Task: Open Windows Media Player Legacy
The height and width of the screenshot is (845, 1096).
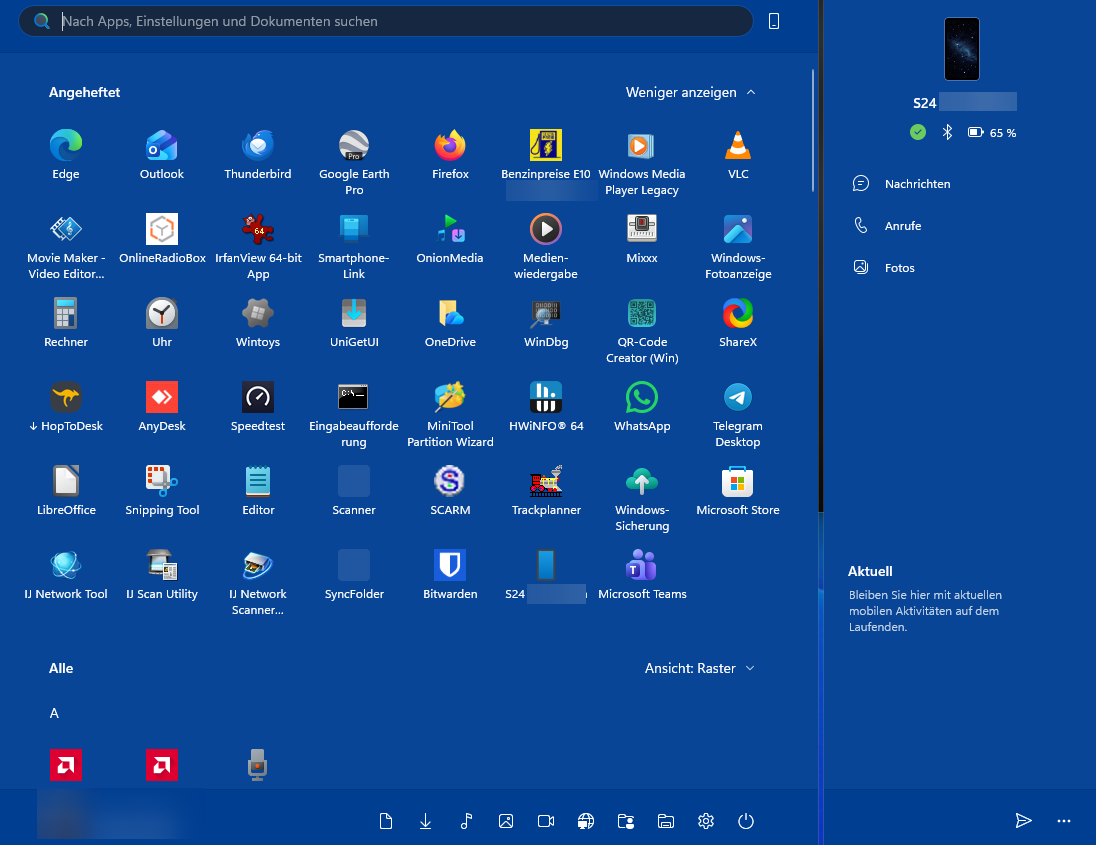Action: pyautogui.click(x=642, y=163)
